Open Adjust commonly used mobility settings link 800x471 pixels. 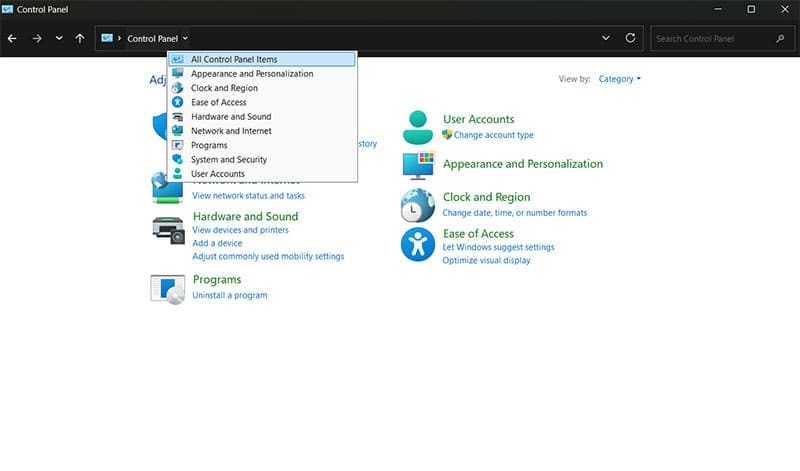[x=268, y=256]
